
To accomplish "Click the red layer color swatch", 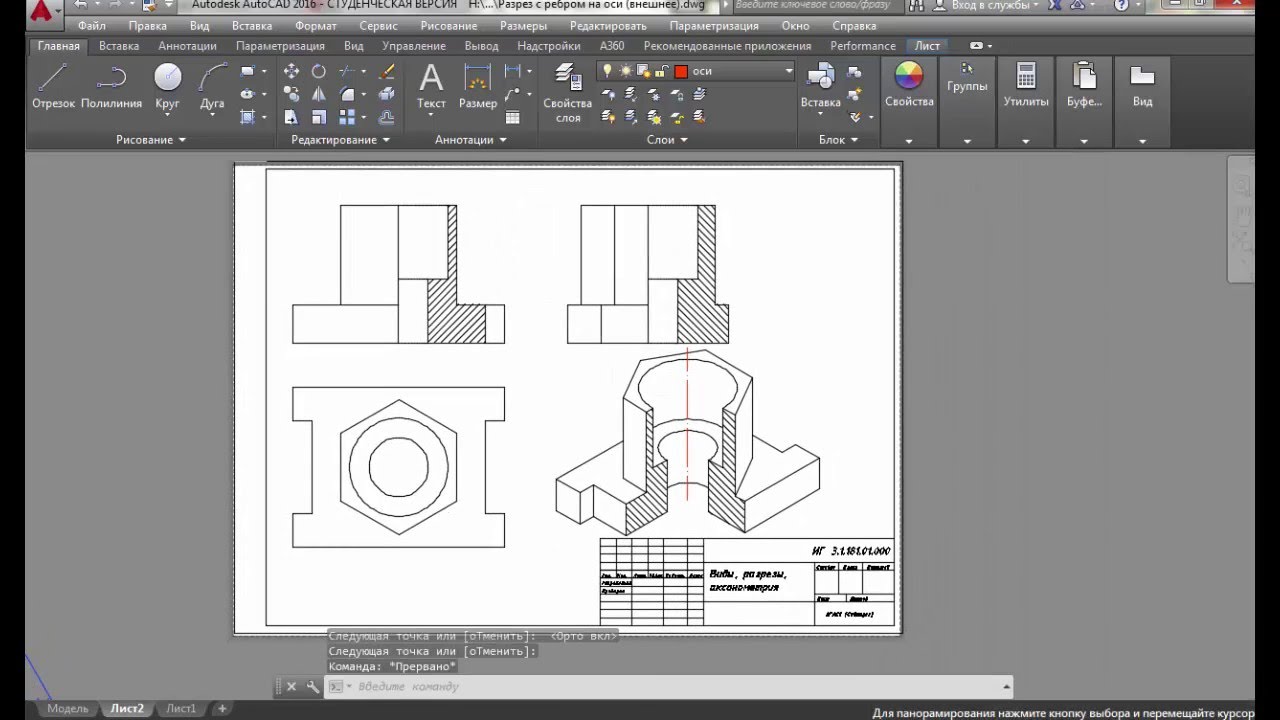I will [x=681, y=71].
